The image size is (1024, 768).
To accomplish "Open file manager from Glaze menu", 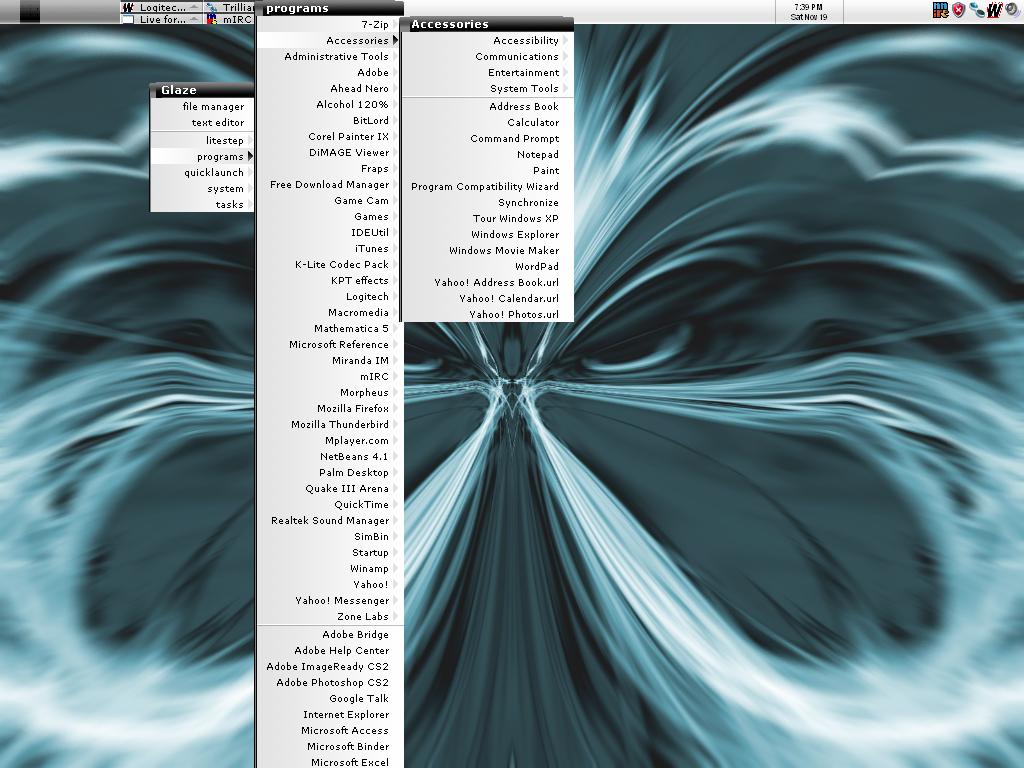I will tap(202, 106).
